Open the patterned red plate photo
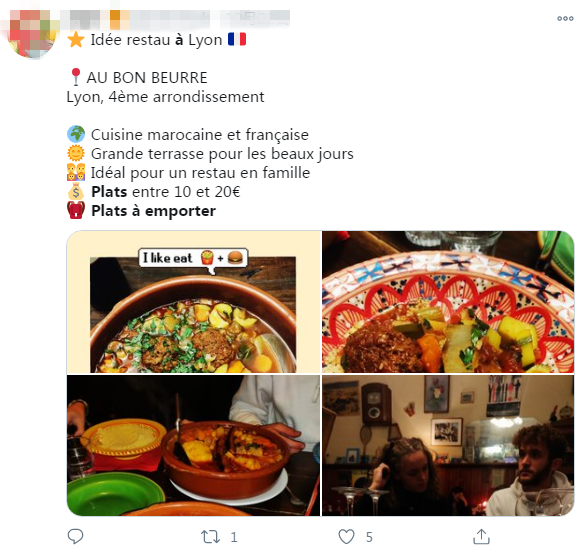Screen dimensions: 584x554 pyautogui.click(x=448, y=302)
